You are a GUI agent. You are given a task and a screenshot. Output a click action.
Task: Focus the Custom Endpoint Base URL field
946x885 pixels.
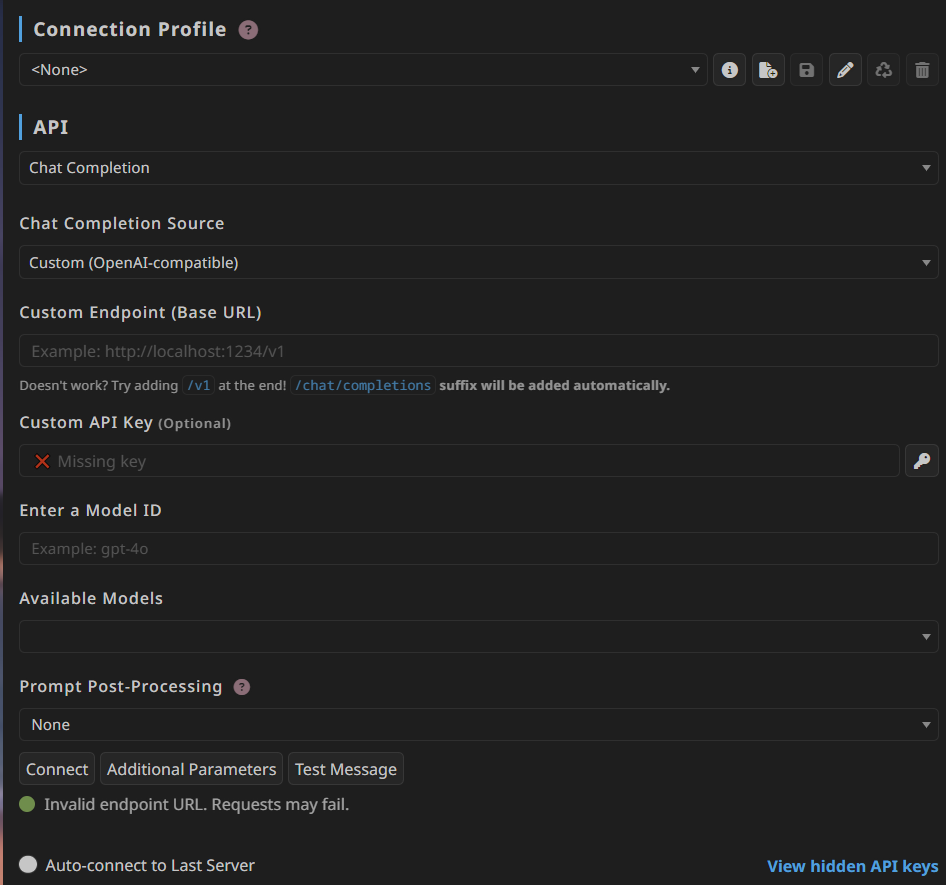(479, 351)
